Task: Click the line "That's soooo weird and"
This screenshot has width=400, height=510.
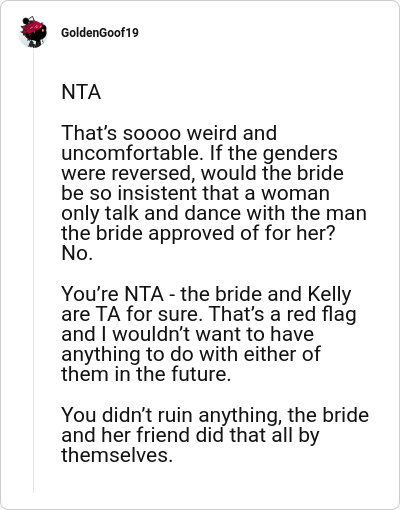Action: (x=169, y=133)
